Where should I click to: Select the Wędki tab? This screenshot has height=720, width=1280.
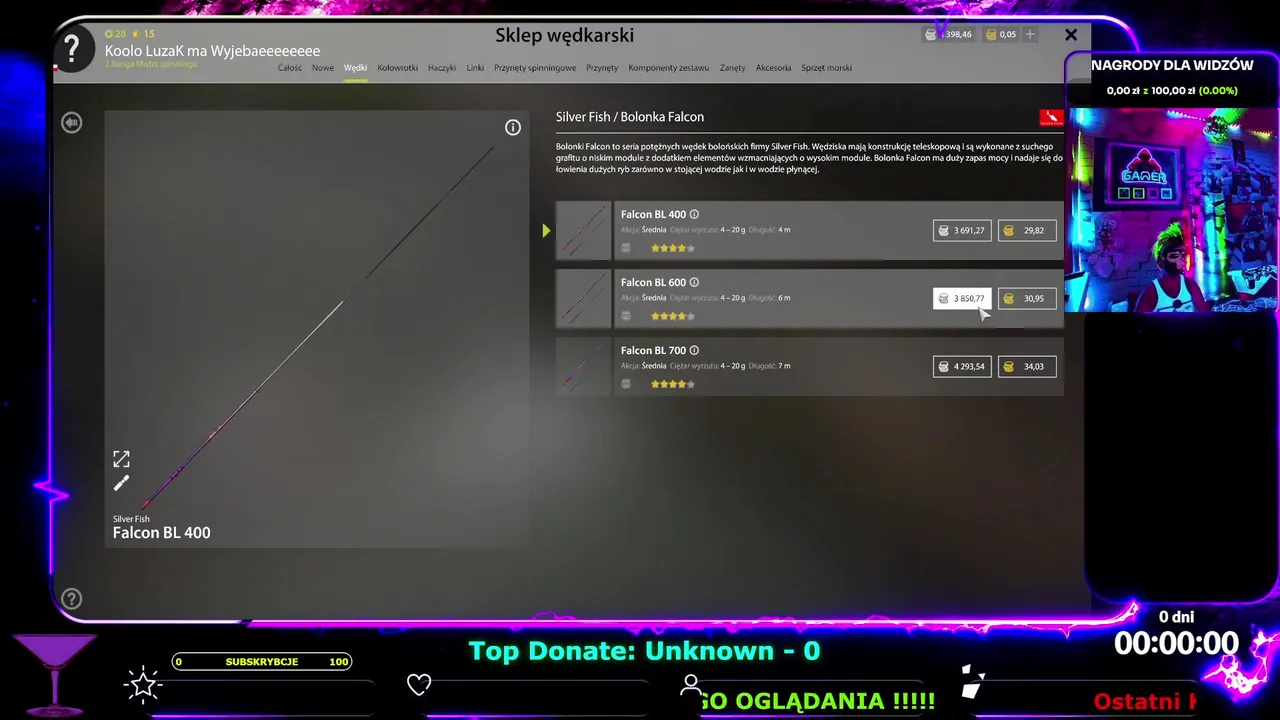point(355,68)
